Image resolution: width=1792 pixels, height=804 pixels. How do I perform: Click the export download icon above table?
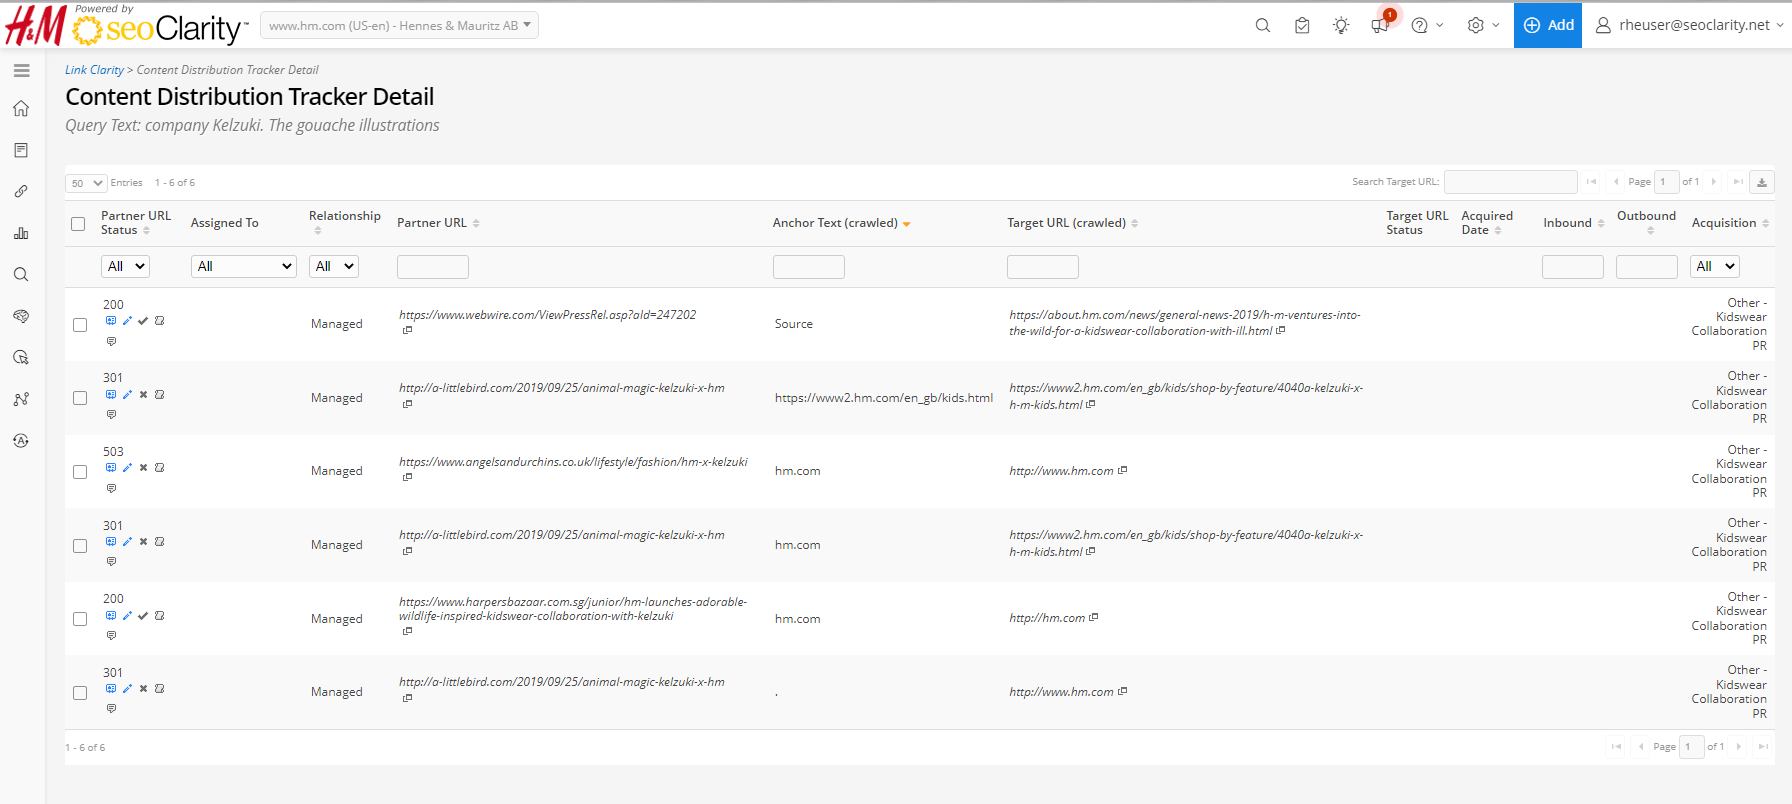pyautogui.click(x=1762, y=182)
